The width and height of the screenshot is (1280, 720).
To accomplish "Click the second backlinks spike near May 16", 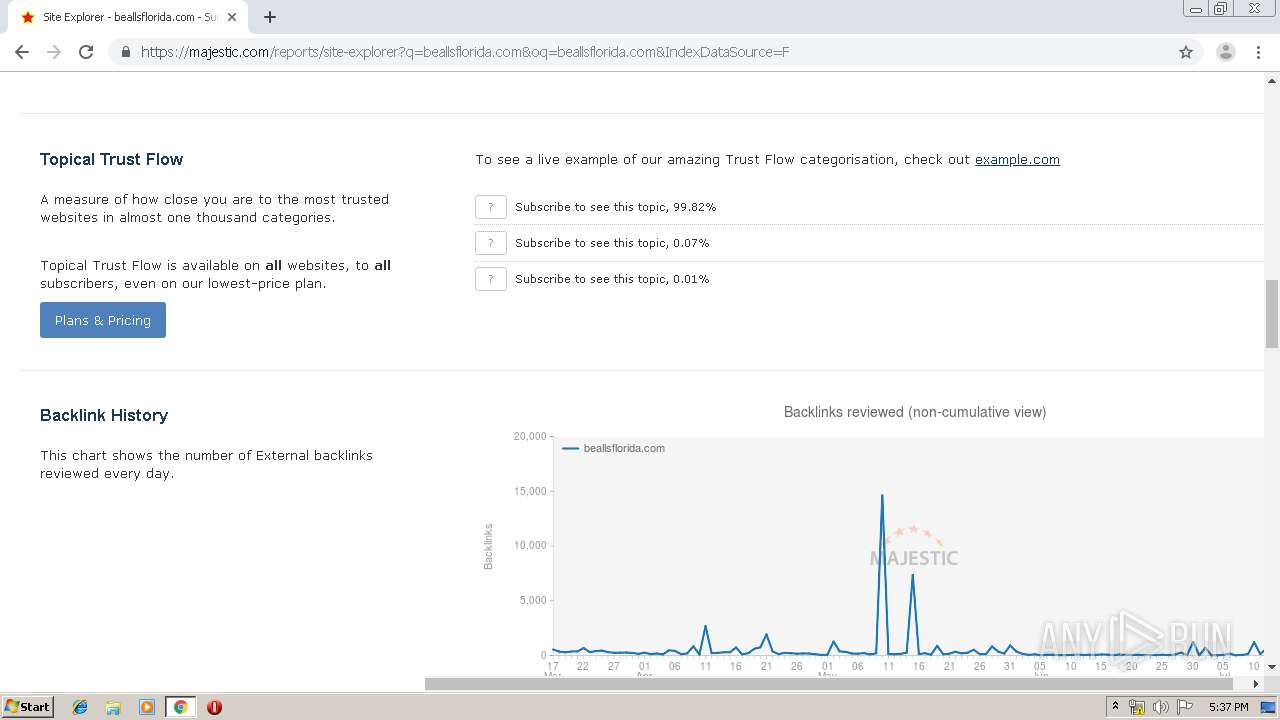I will click(x=912, y=575).
